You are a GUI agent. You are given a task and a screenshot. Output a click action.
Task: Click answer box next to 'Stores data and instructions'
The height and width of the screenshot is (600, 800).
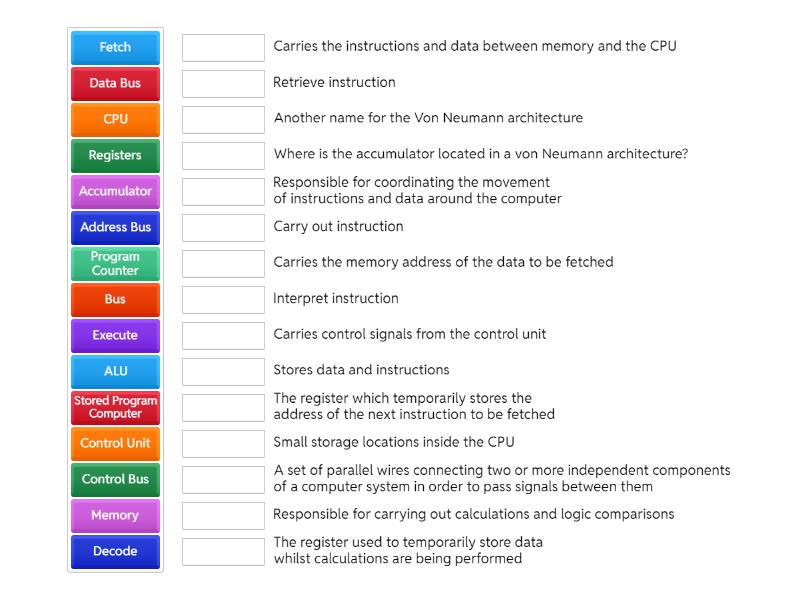pos(223,372)
